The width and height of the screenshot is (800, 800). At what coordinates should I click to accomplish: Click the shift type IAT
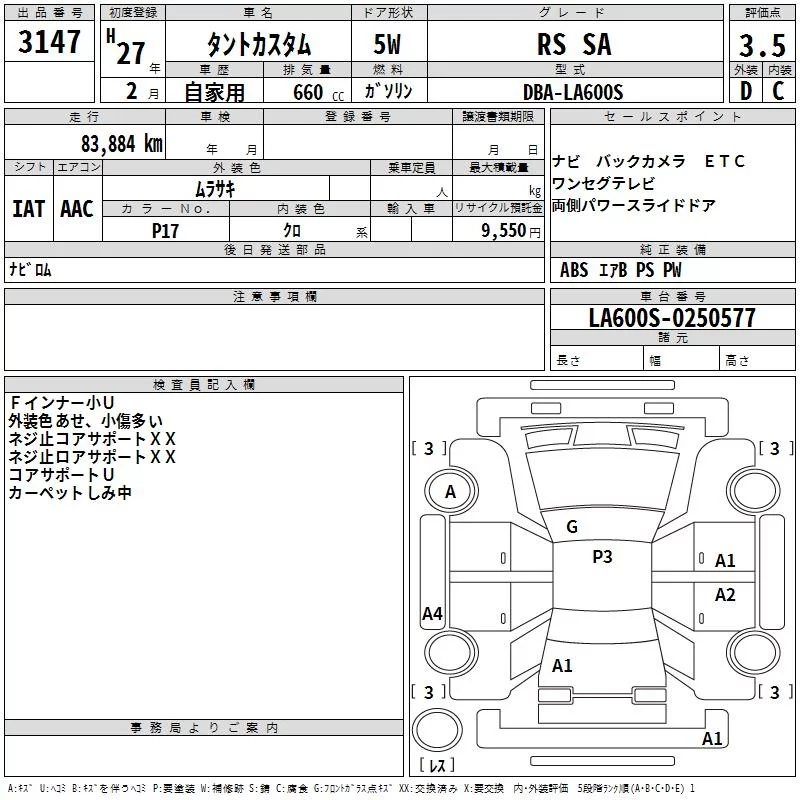coord(29,209)
